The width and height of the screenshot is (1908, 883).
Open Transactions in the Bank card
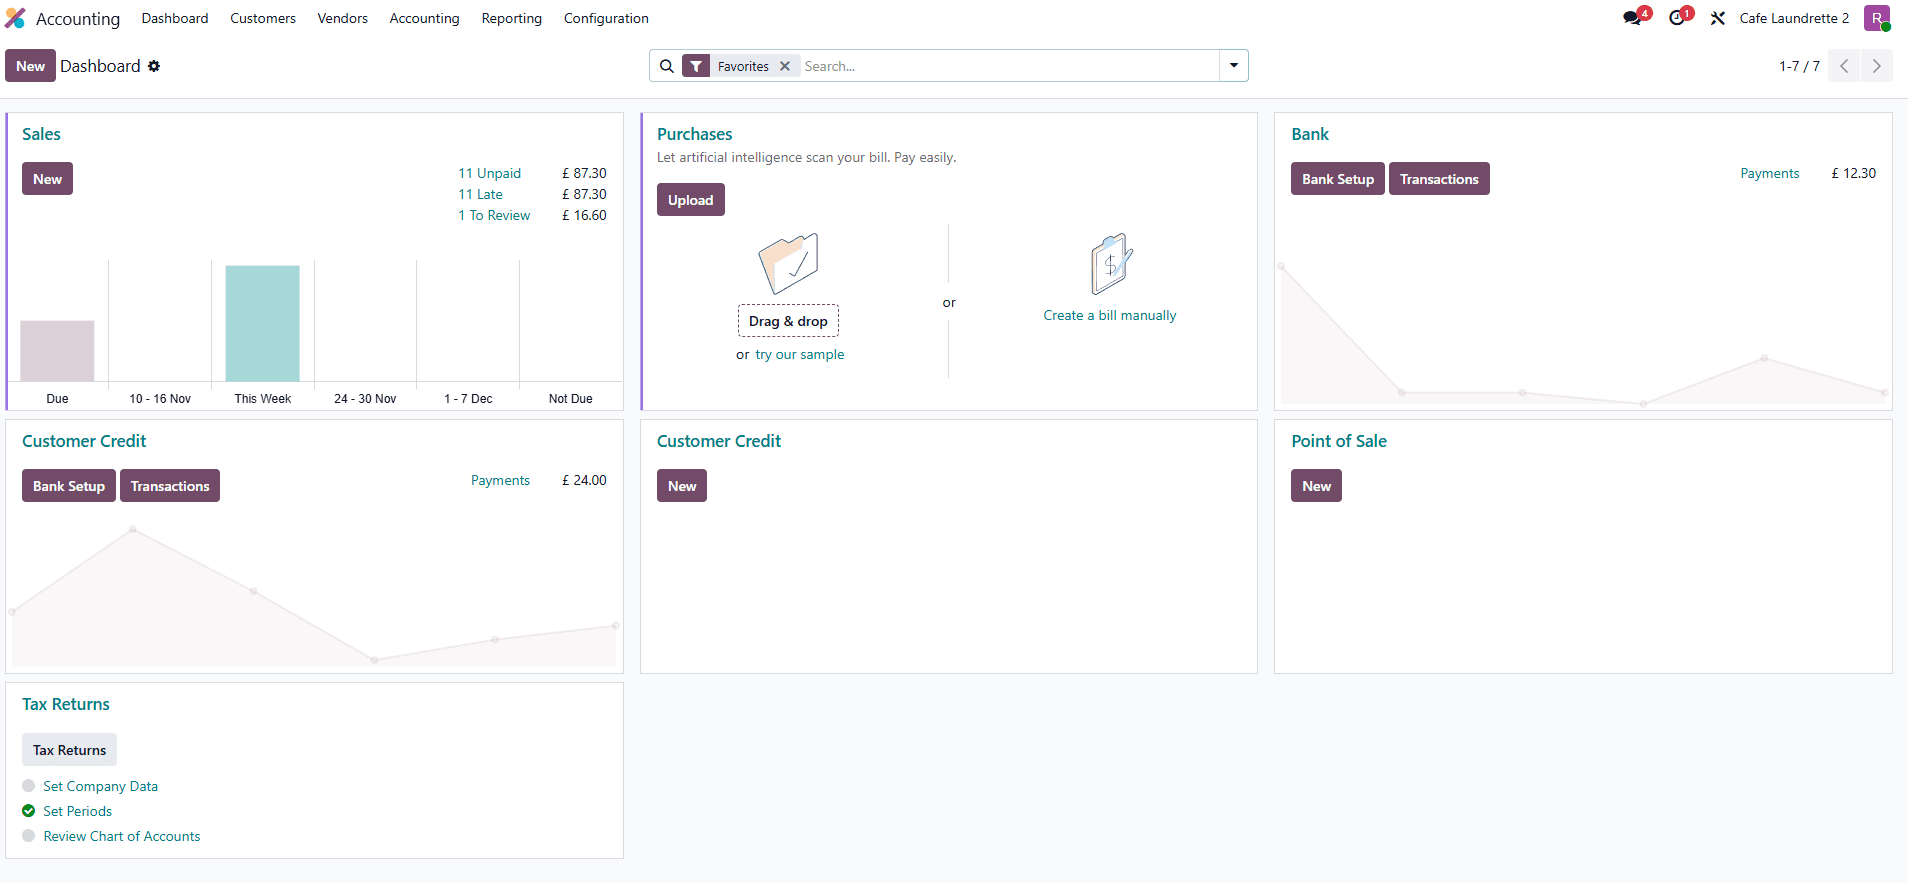1439,179
